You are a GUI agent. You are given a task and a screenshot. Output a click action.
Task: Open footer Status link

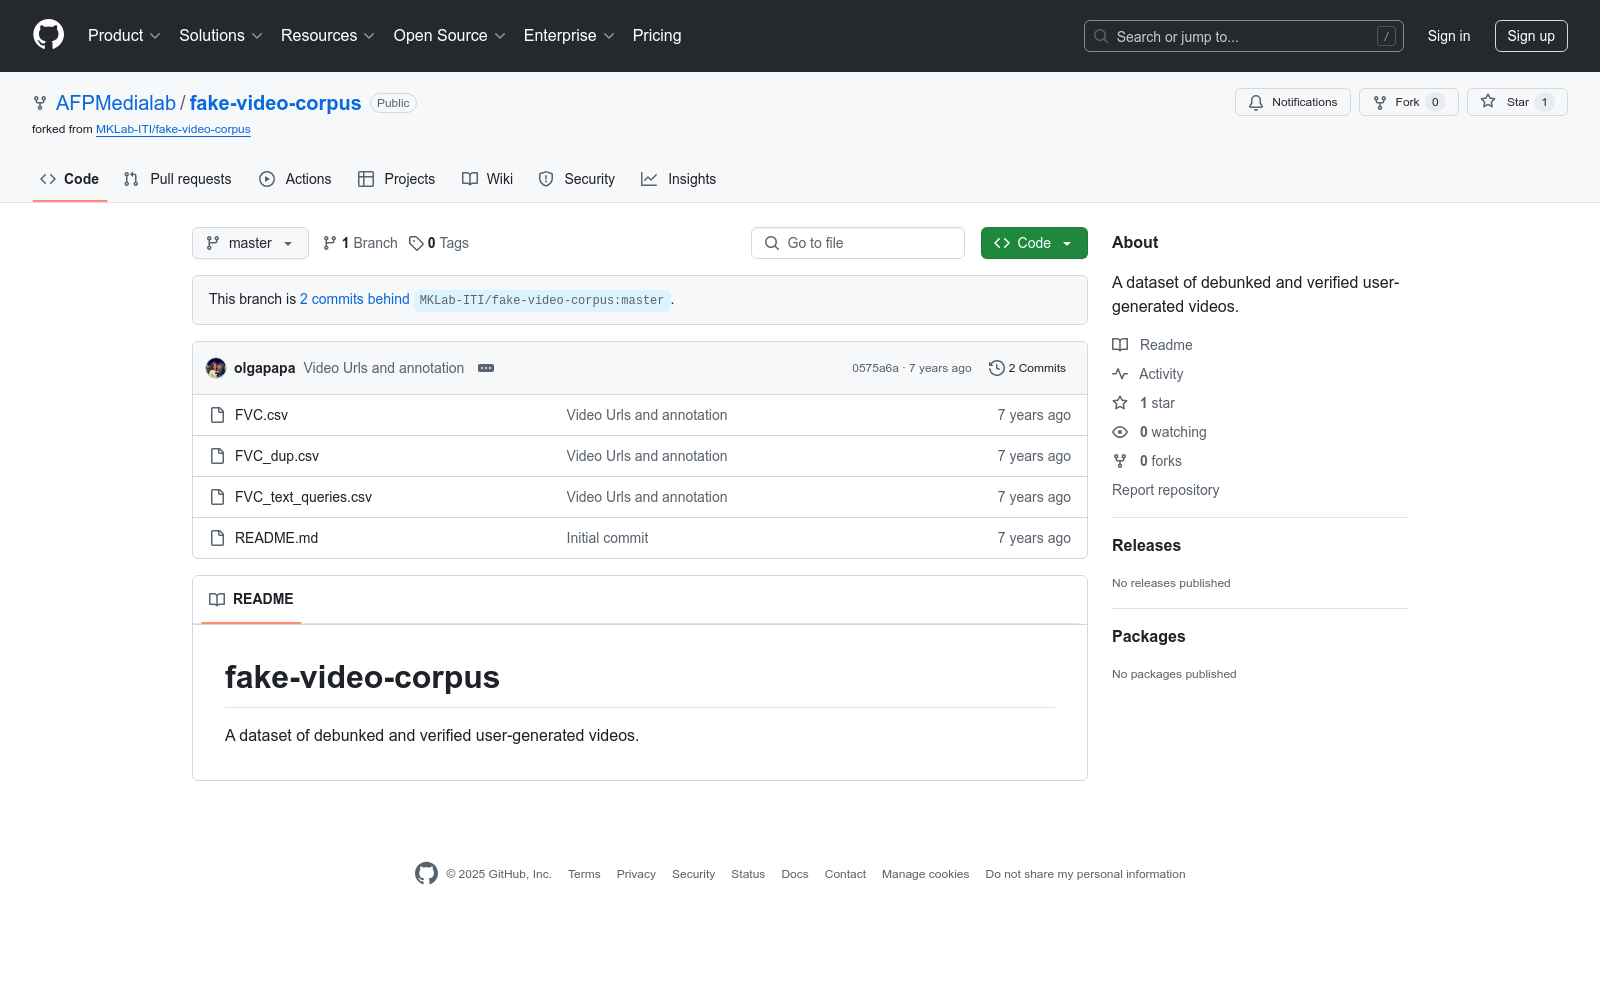748,874
